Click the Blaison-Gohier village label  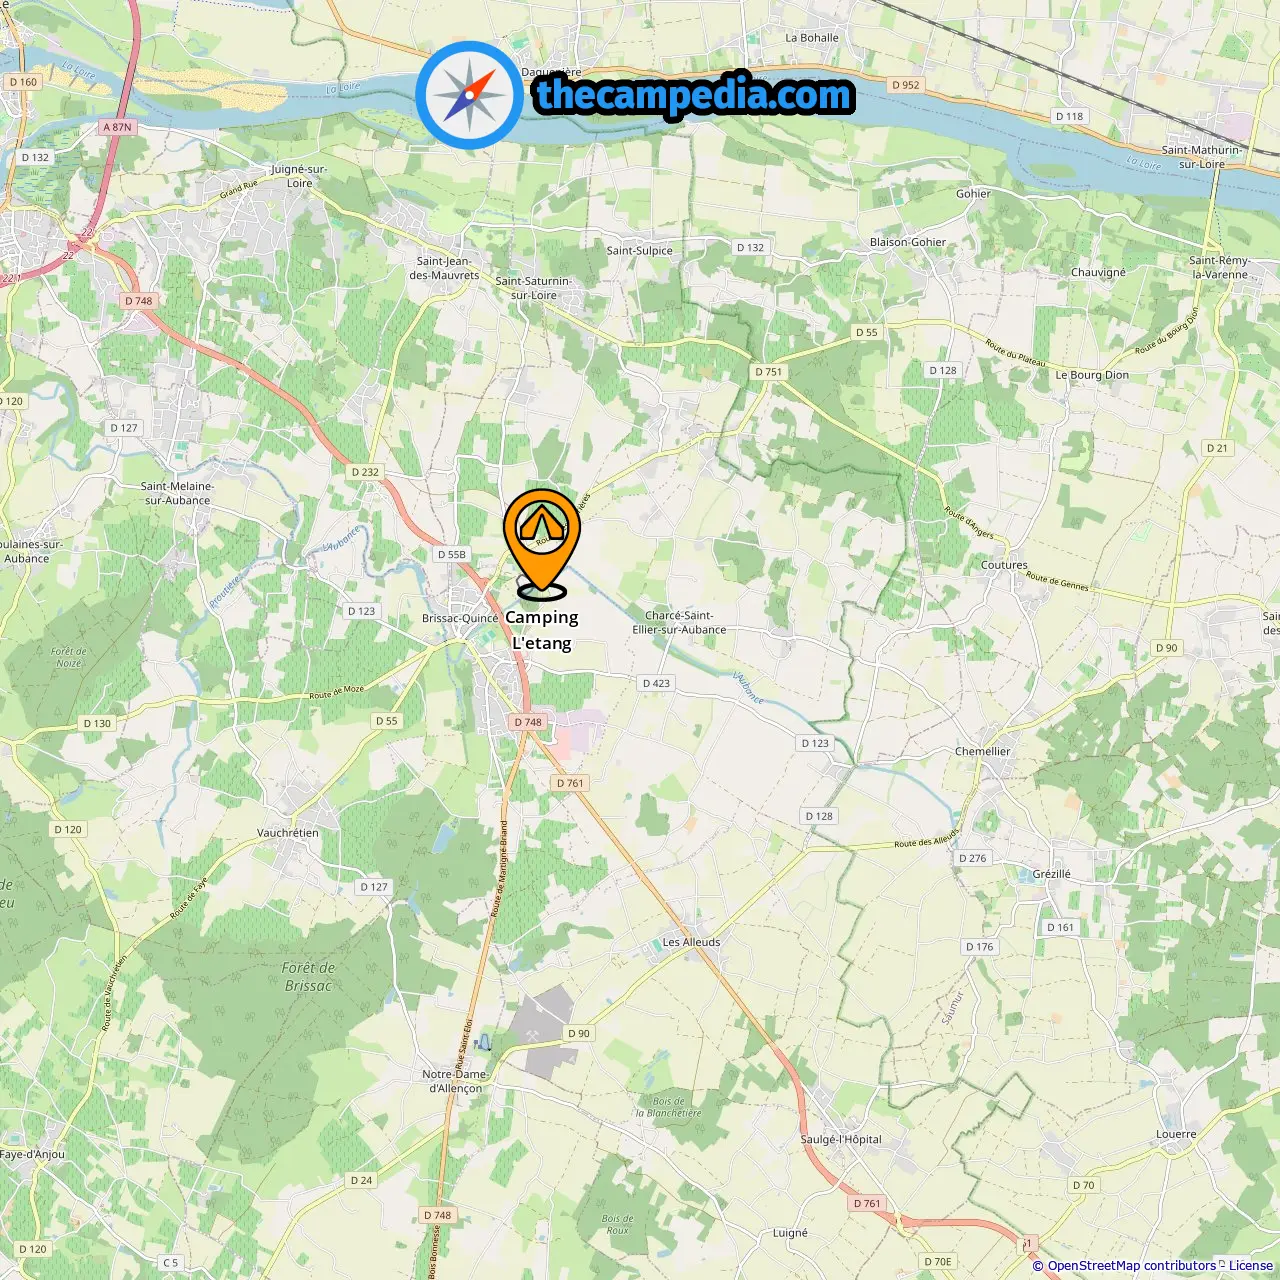tap(908, 242)
